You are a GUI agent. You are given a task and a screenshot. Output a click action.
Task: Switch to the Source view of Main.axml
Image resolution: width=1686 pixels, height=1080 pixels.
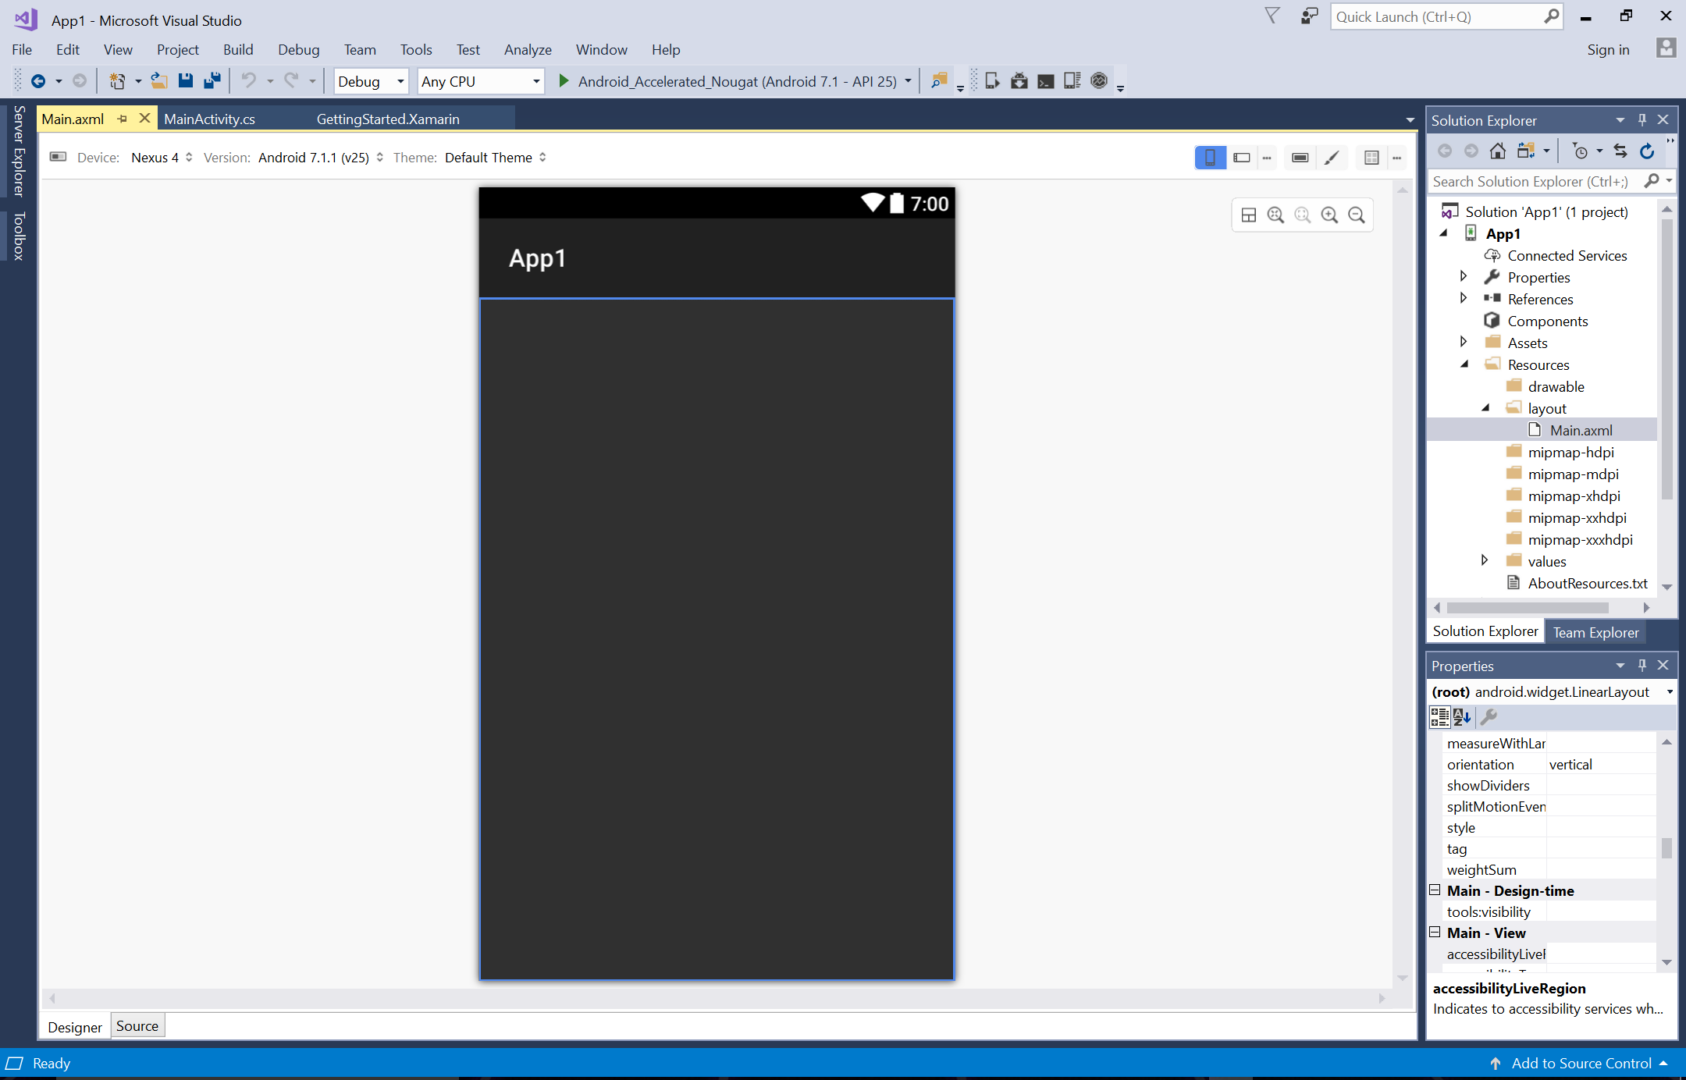pos(137,1025)
